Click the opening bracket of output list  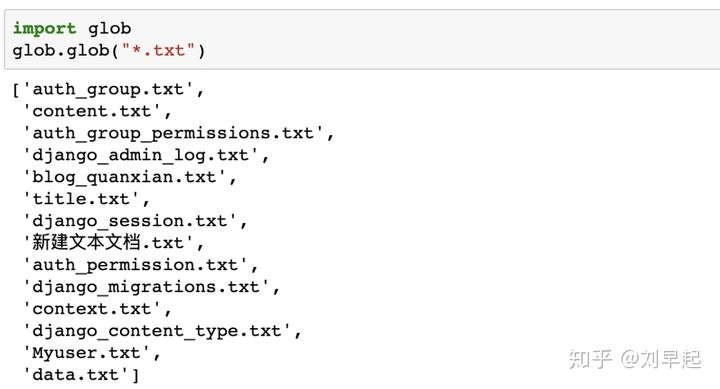pos(16,90)
